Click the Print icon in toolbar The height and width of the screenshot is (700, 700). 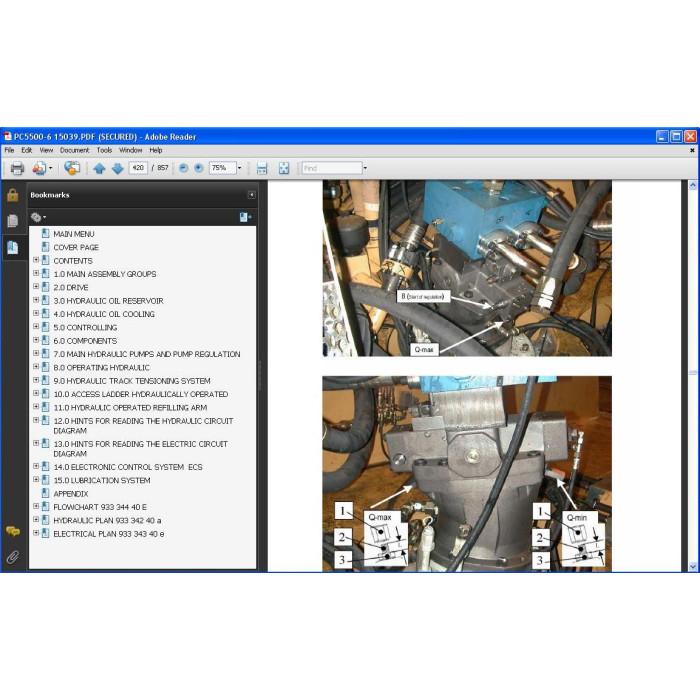17,168
